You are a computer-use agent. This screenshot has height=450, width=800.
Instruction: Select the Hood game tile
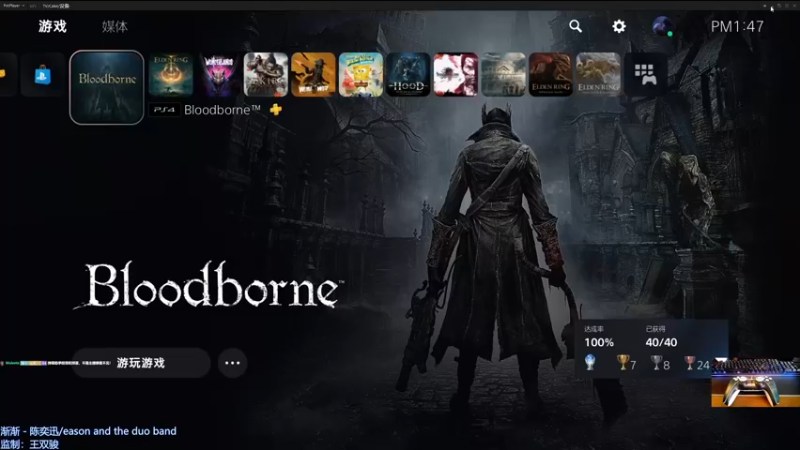pyautogui.click(x=408, y=74)
